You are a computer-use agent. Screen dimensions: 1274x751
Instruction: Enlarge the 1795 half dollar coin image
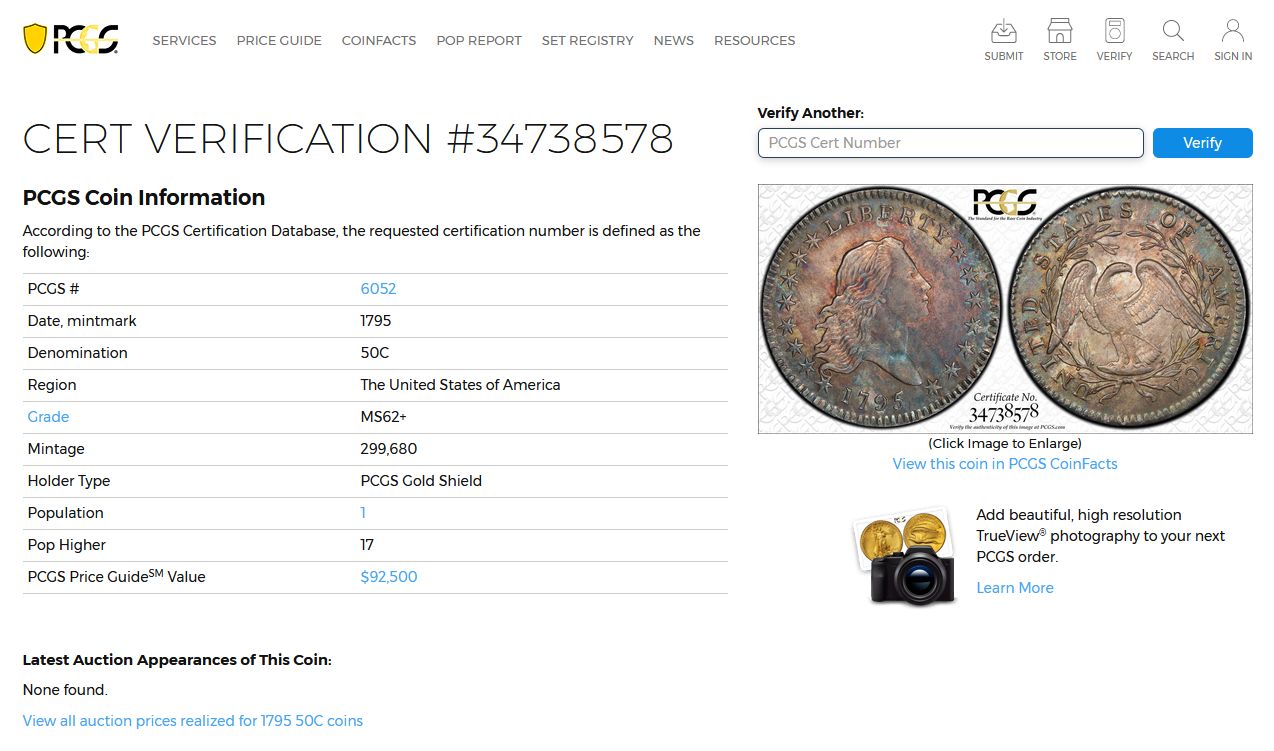tap(1005, 309)
